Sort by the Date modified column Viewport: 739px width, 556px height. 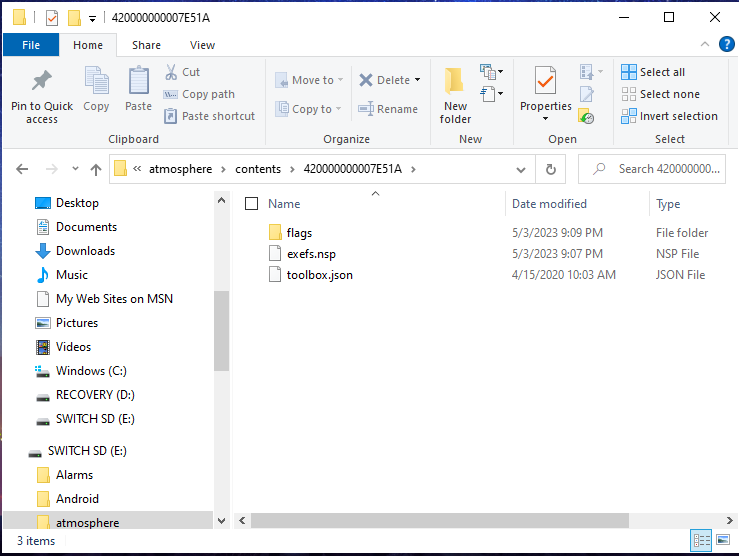[x=549, y=204]
